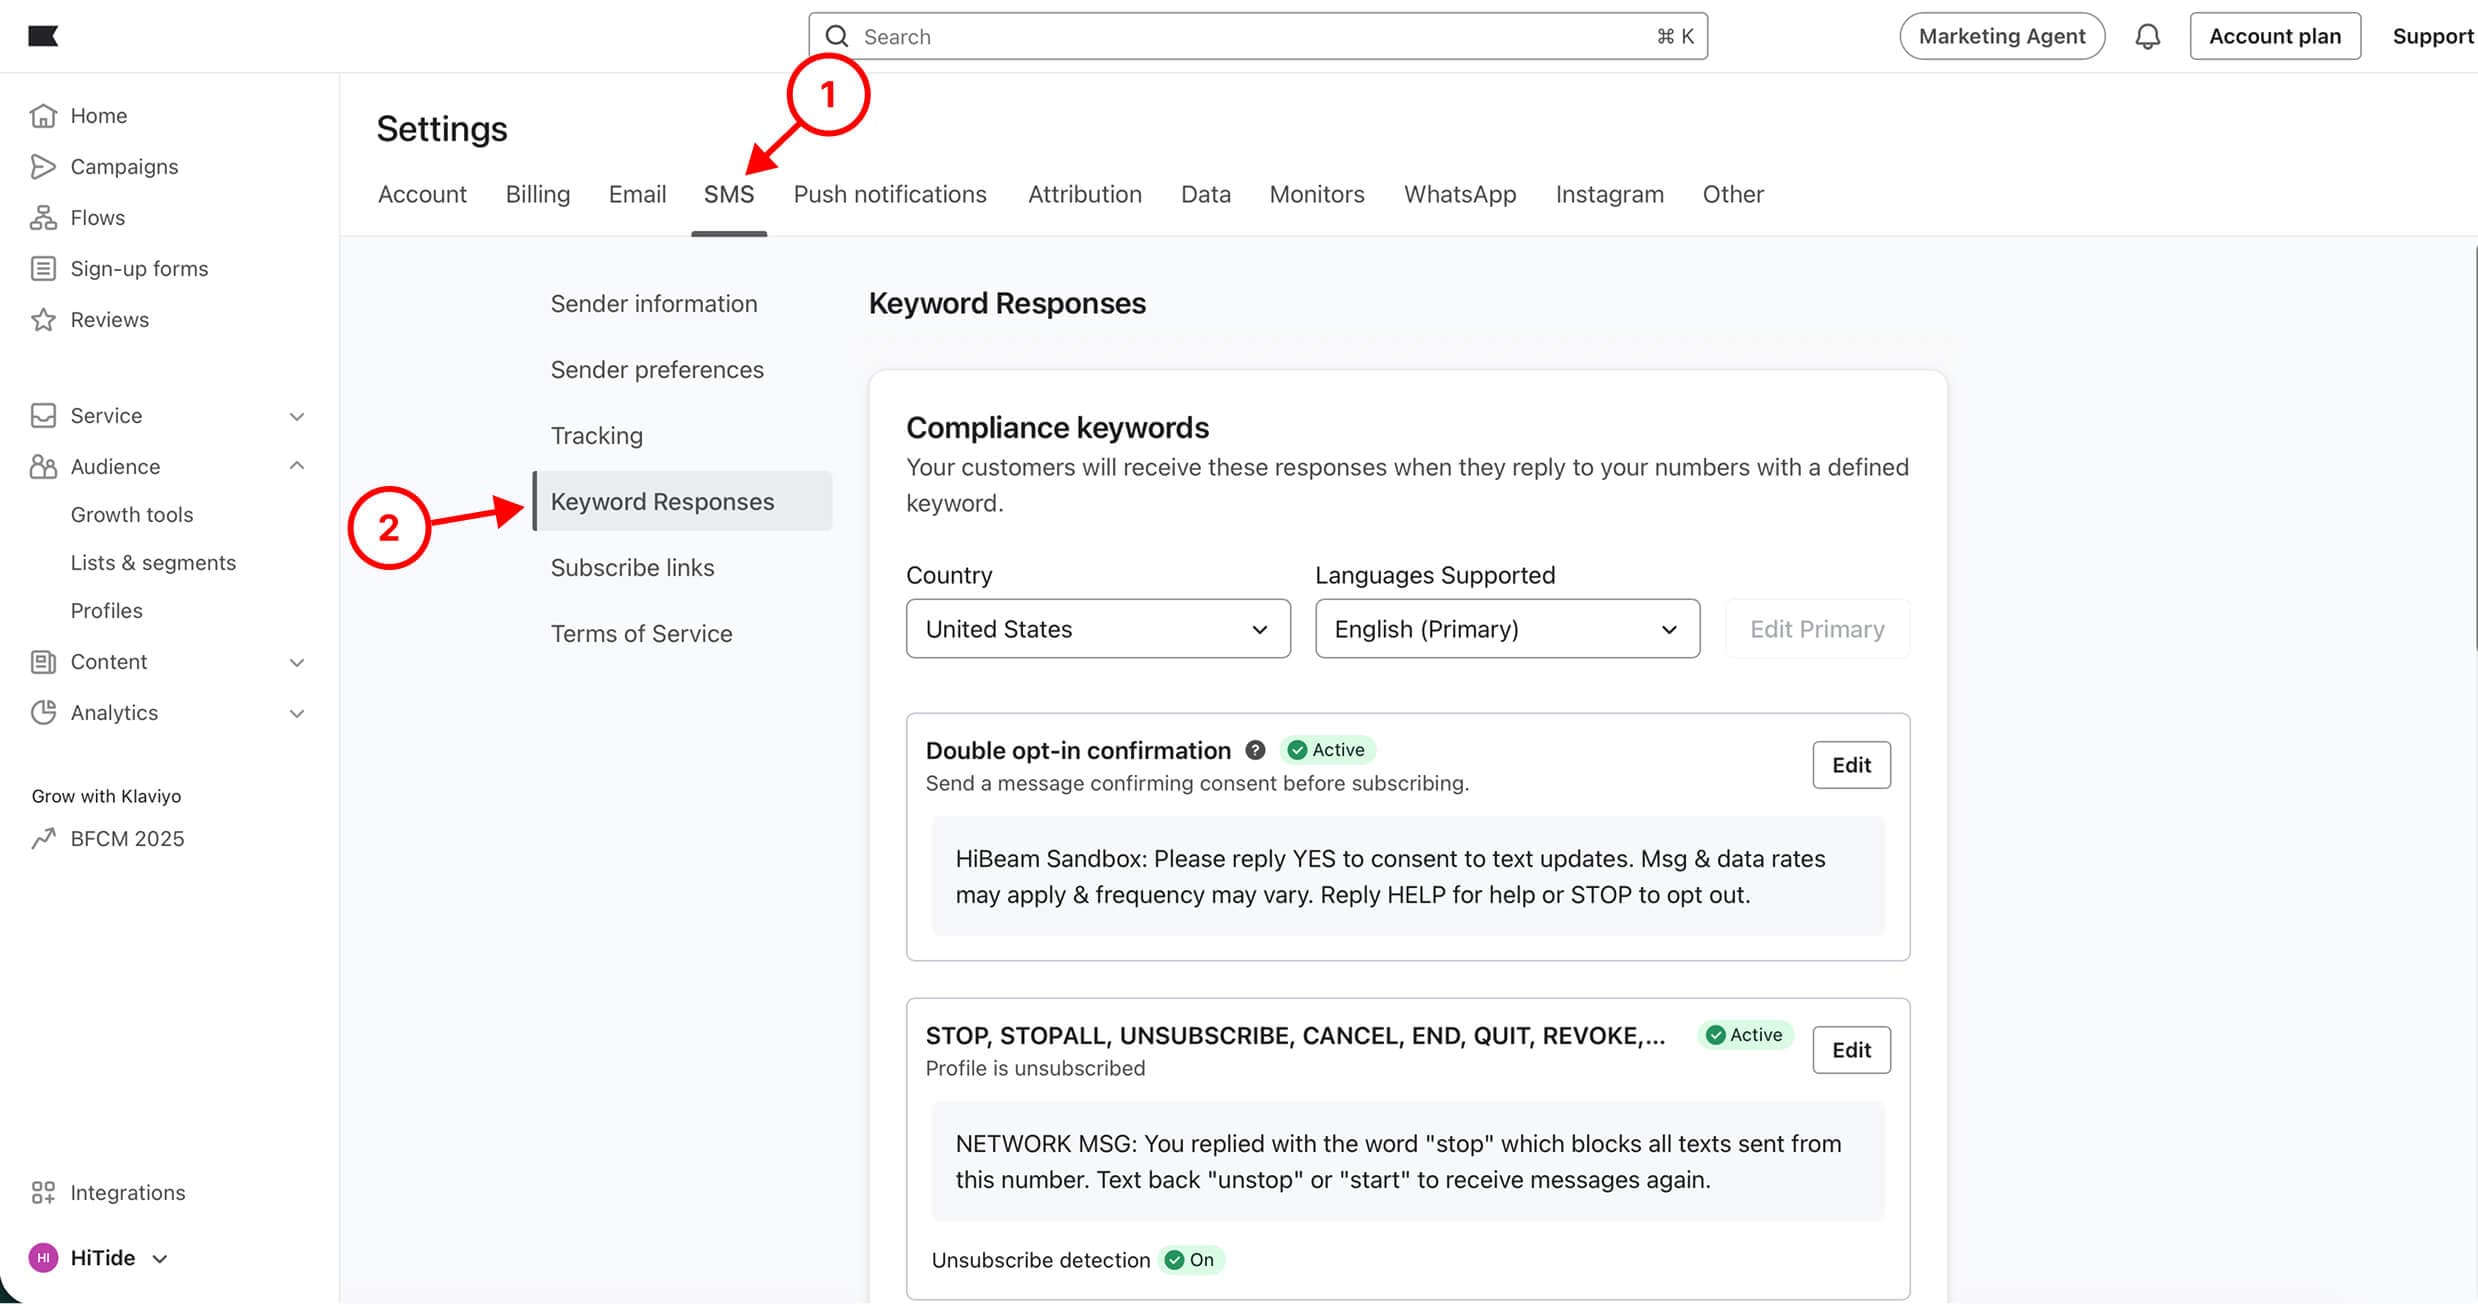This screenshot has height=1304, width=2478.
Task: Open the Country dropdown United States
Action: click(1097, 629)
